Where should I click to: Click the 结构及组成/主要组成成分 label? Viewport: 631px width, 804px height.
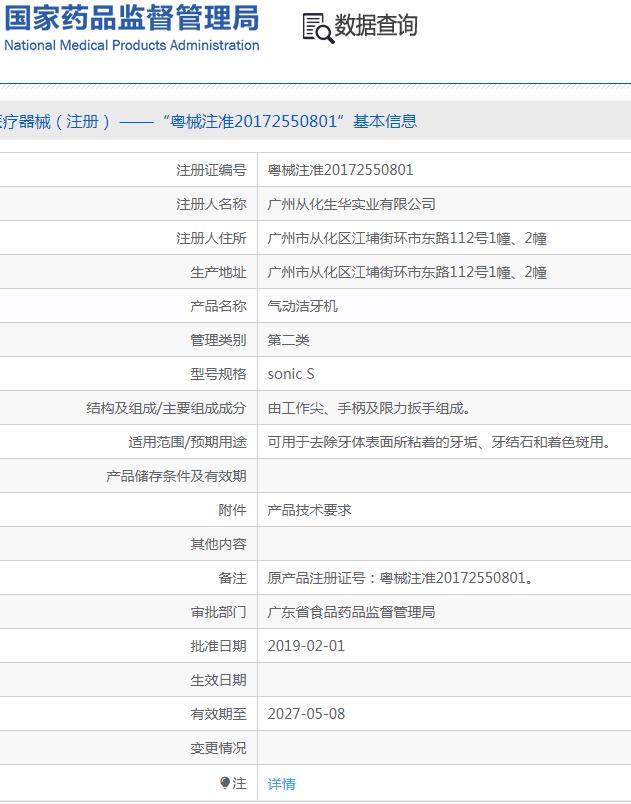click(167, 408)
